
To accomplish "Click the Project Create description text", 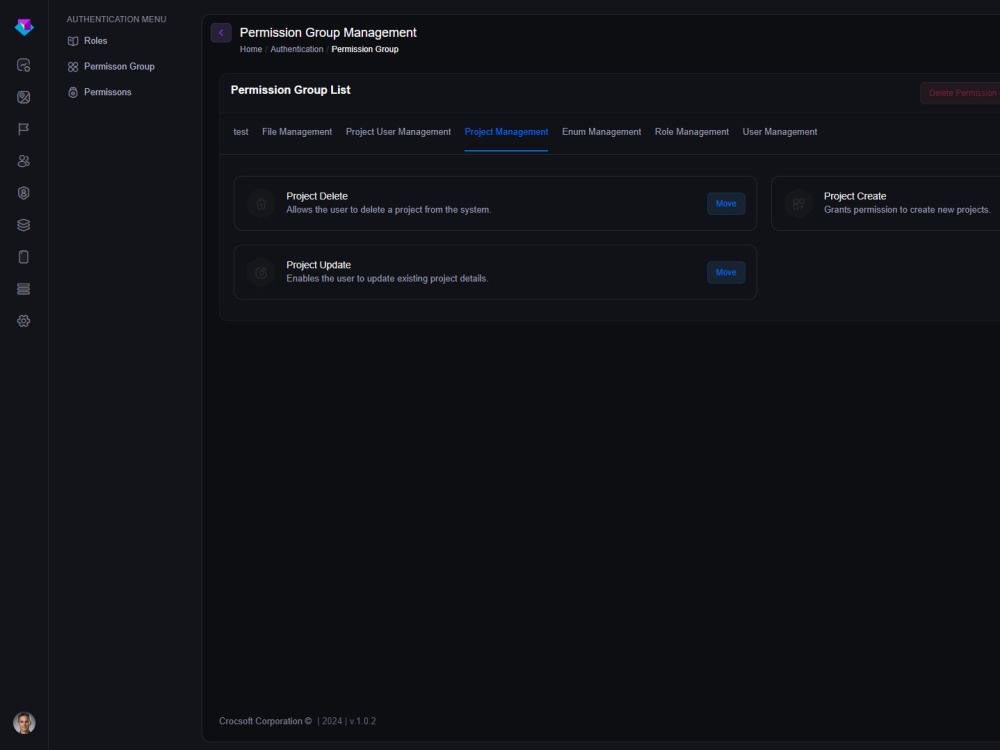I will (x=907, y=210).
